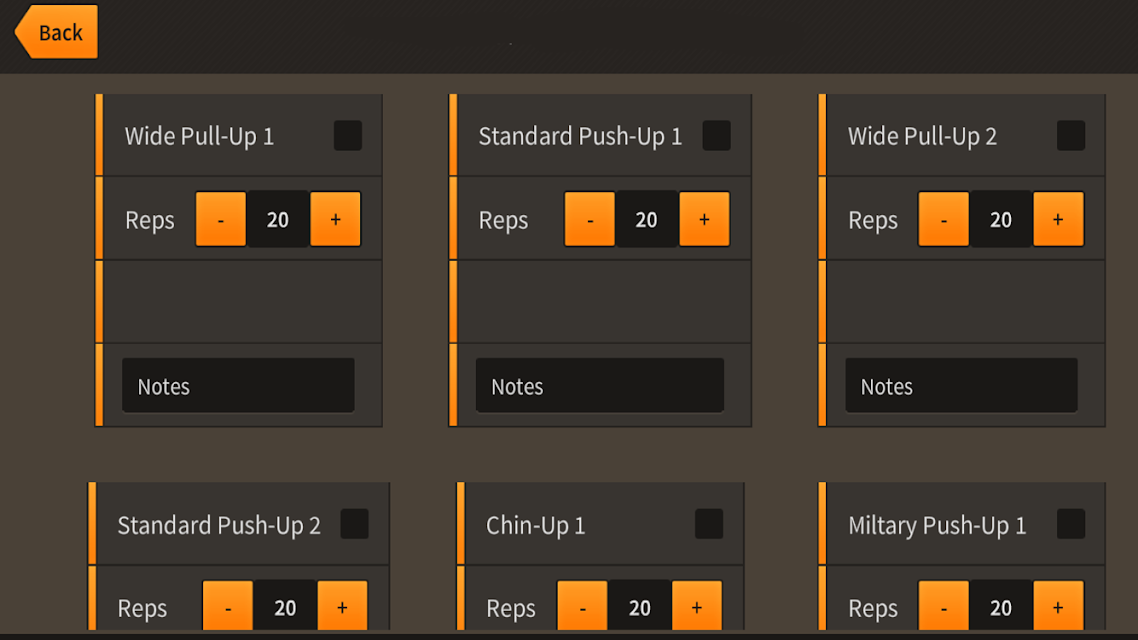This screenshot has height=640, width=1138.
Task: Tick the Wide Pull-Up 2 checkbox
Action: (x=1071, y=136)
